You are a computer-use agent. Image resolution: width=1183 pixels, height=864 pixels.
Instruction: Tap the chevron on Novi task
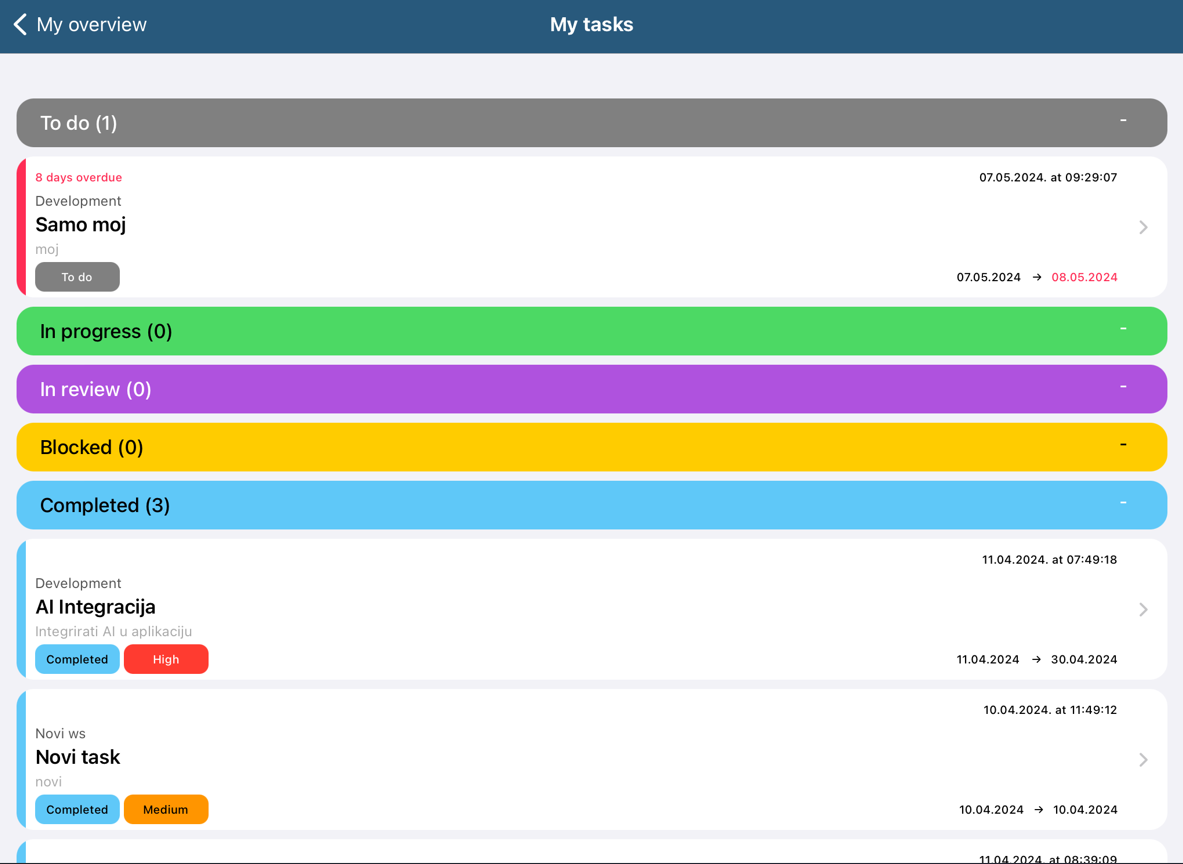1143,760
